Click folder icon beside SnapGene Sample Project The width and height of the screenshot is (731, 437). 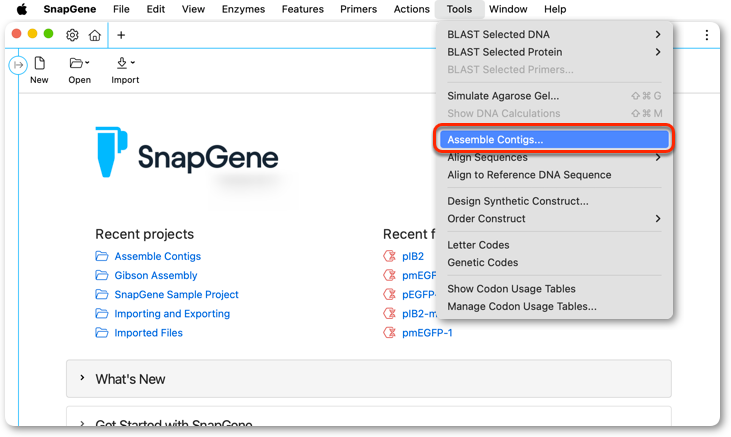pyautogui.click(x=102, y=294)
